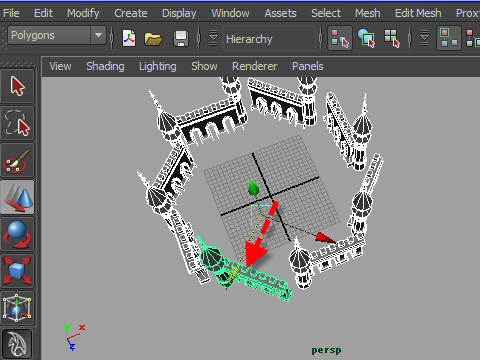Choose the Paint Selection brush tool
This screenshot has width=480, height=360.
17,160
